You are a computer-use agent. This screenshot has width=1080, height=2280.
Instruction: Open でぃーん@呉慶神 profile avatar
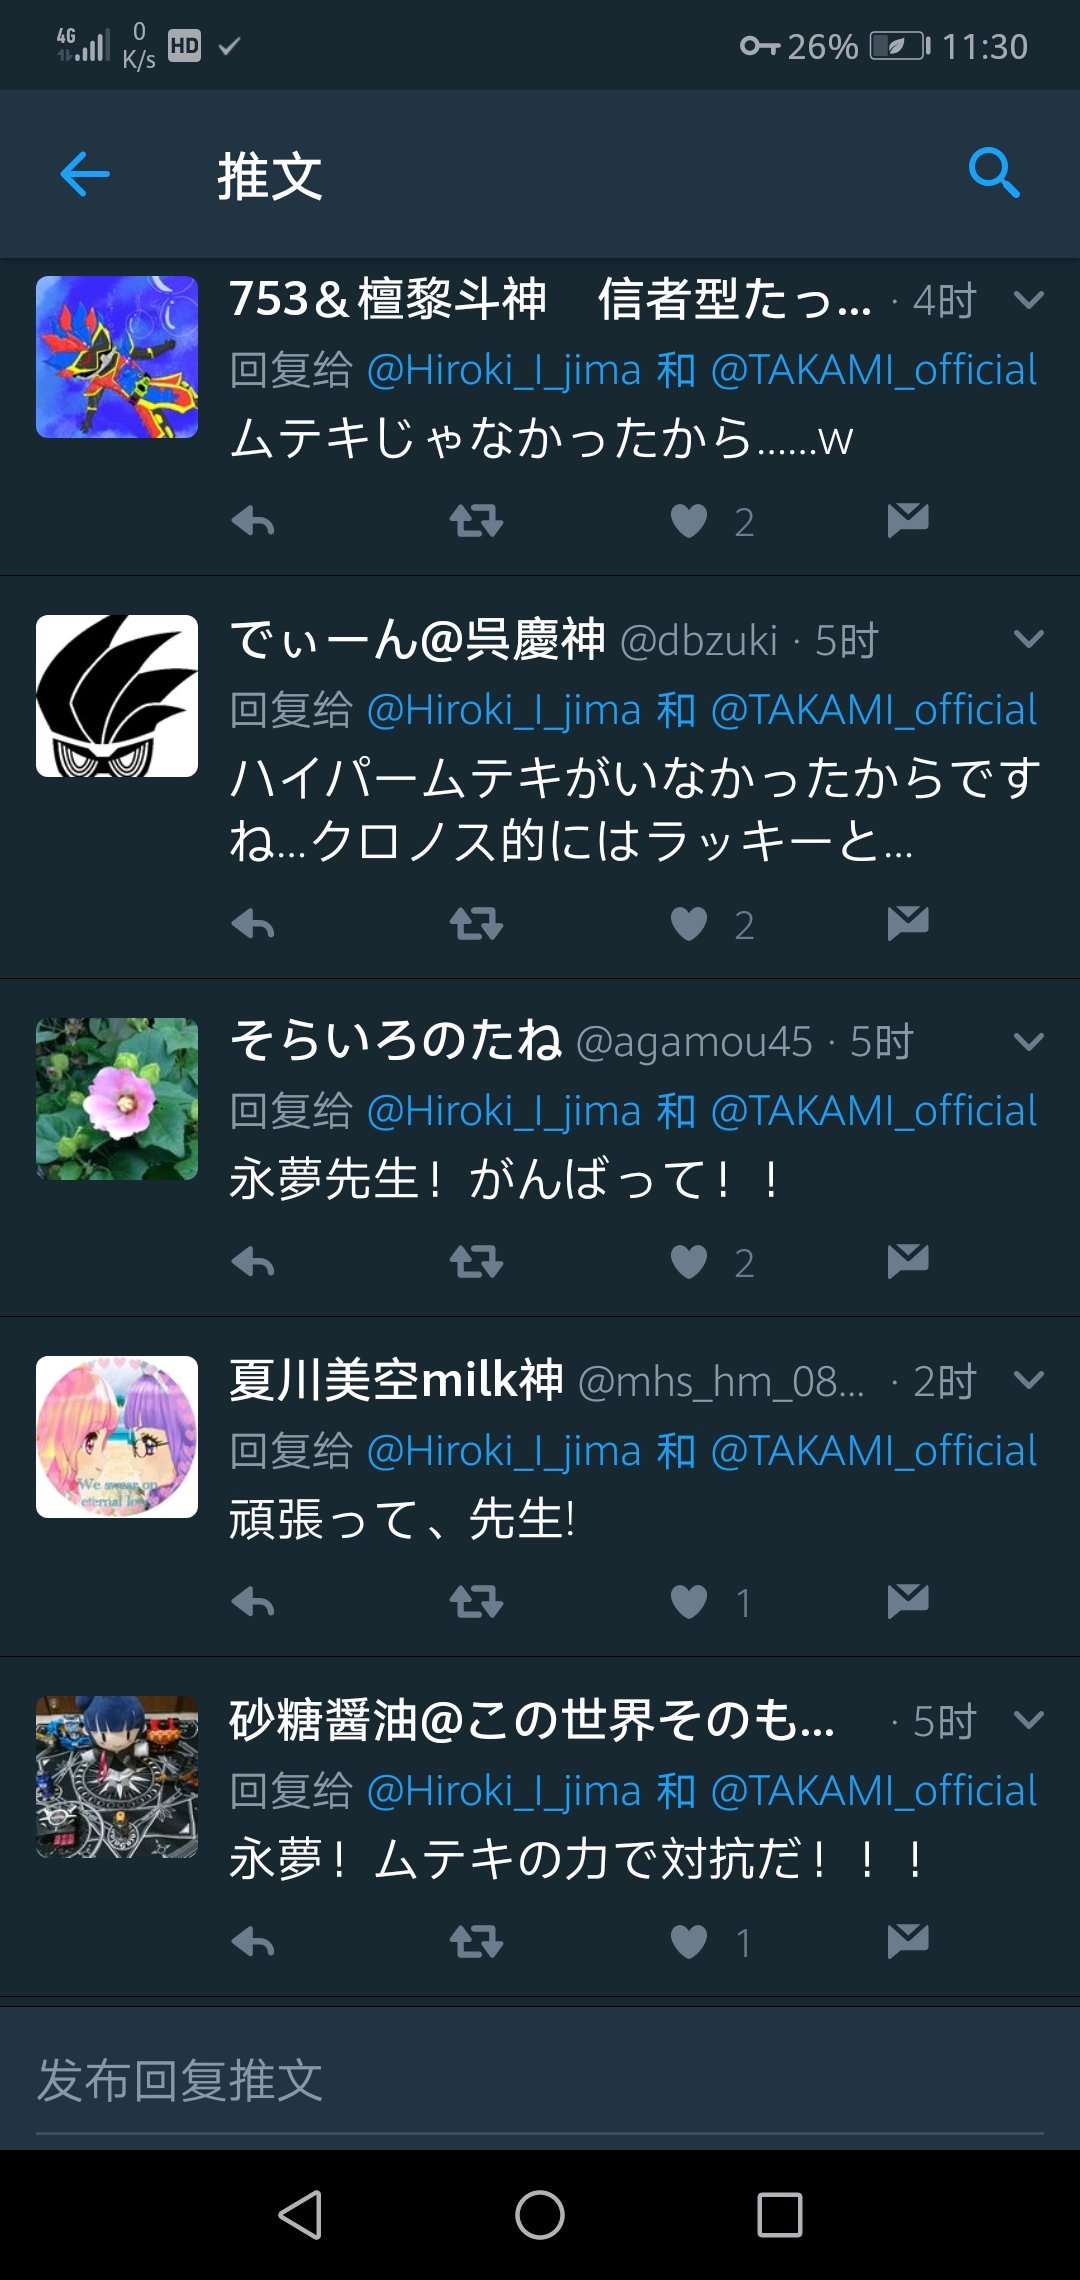coord(117,696)
